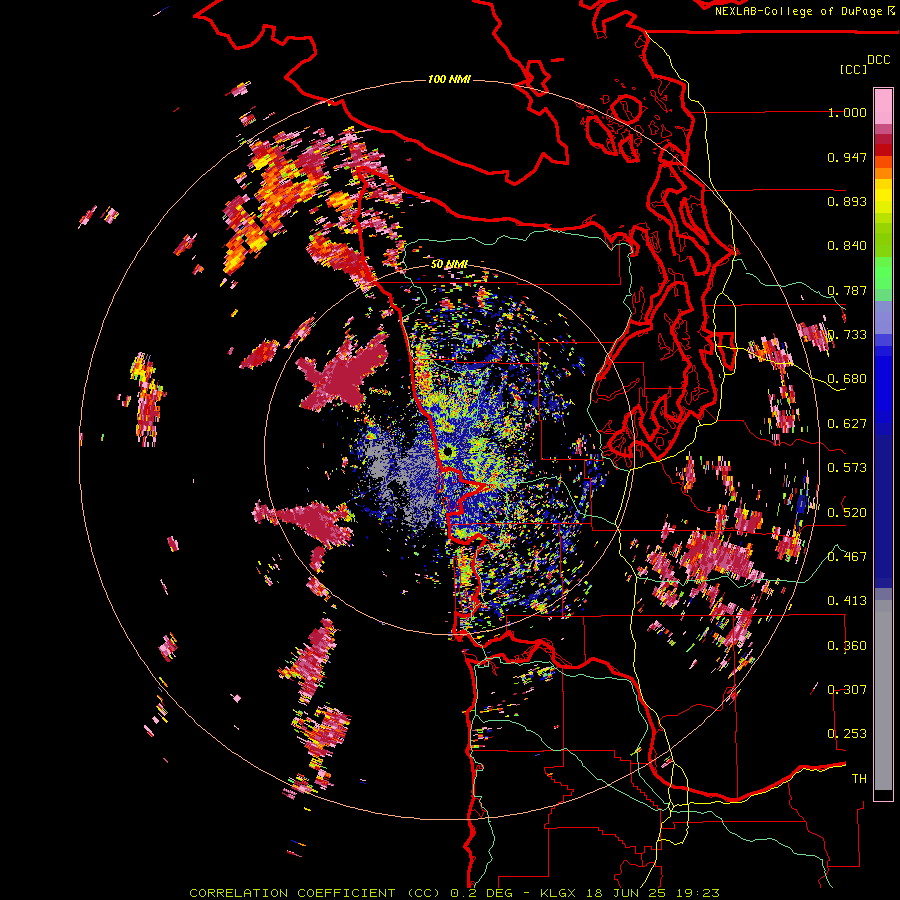
Task: Click the 100 NMI range ring label
Action: click(449, 79)
